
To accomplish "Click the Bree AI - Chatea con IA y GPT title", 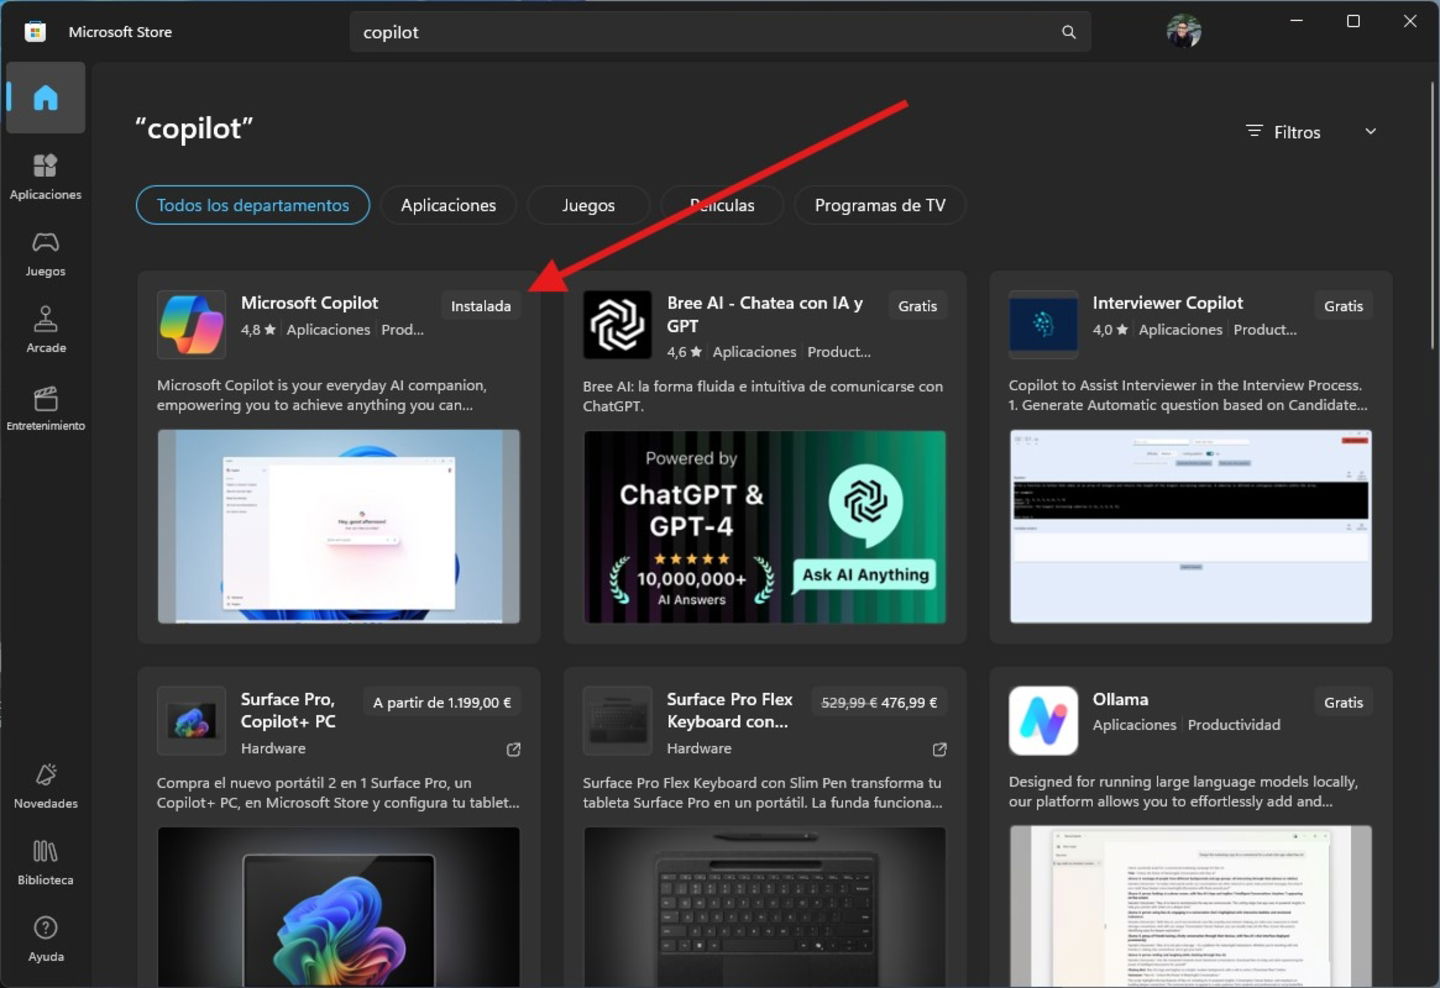I will coord(765,314).
